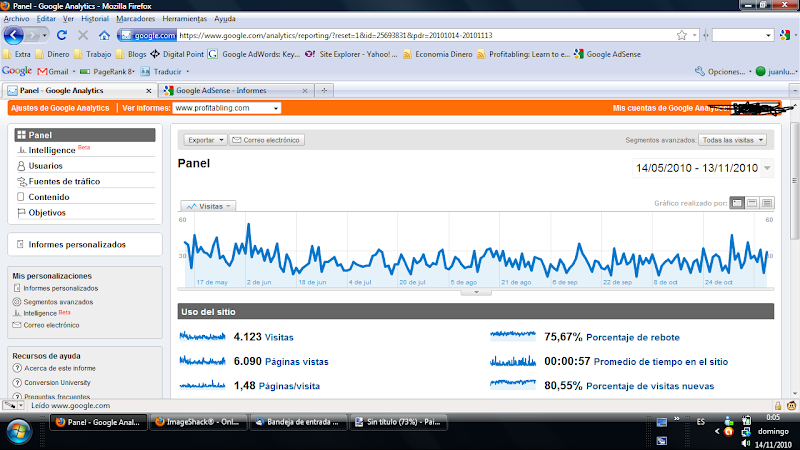Collapse the graph with the bottom arrow handle
The height and width of the screenshot is (450, 800).
pyautogui.click(x=476, y=292)
